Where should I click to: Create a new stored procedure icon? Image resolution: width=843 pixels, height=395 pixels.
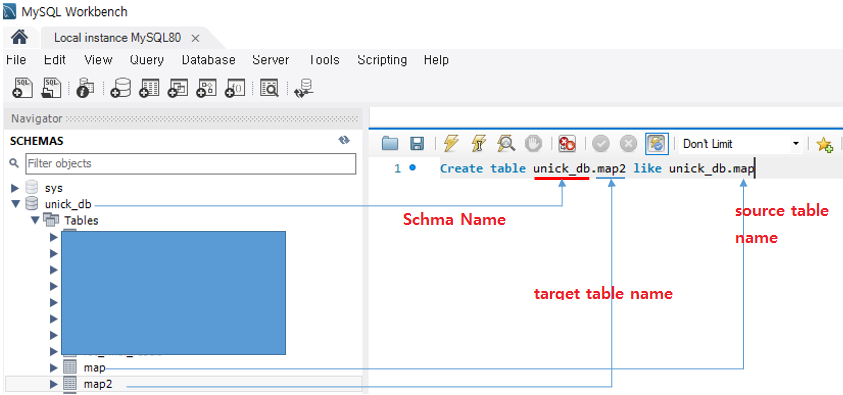(x=206, y=88)
